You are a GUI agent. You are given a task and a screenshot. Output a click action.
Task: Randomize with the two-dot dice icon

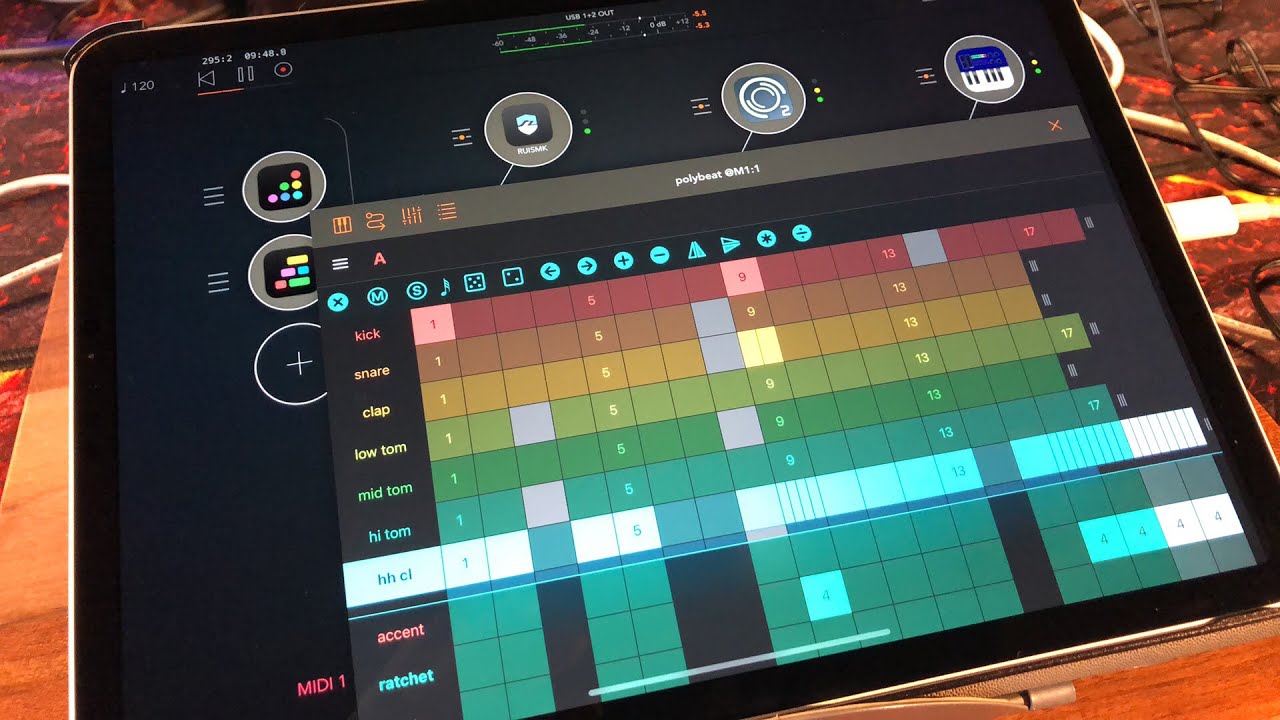pos(511,276)
